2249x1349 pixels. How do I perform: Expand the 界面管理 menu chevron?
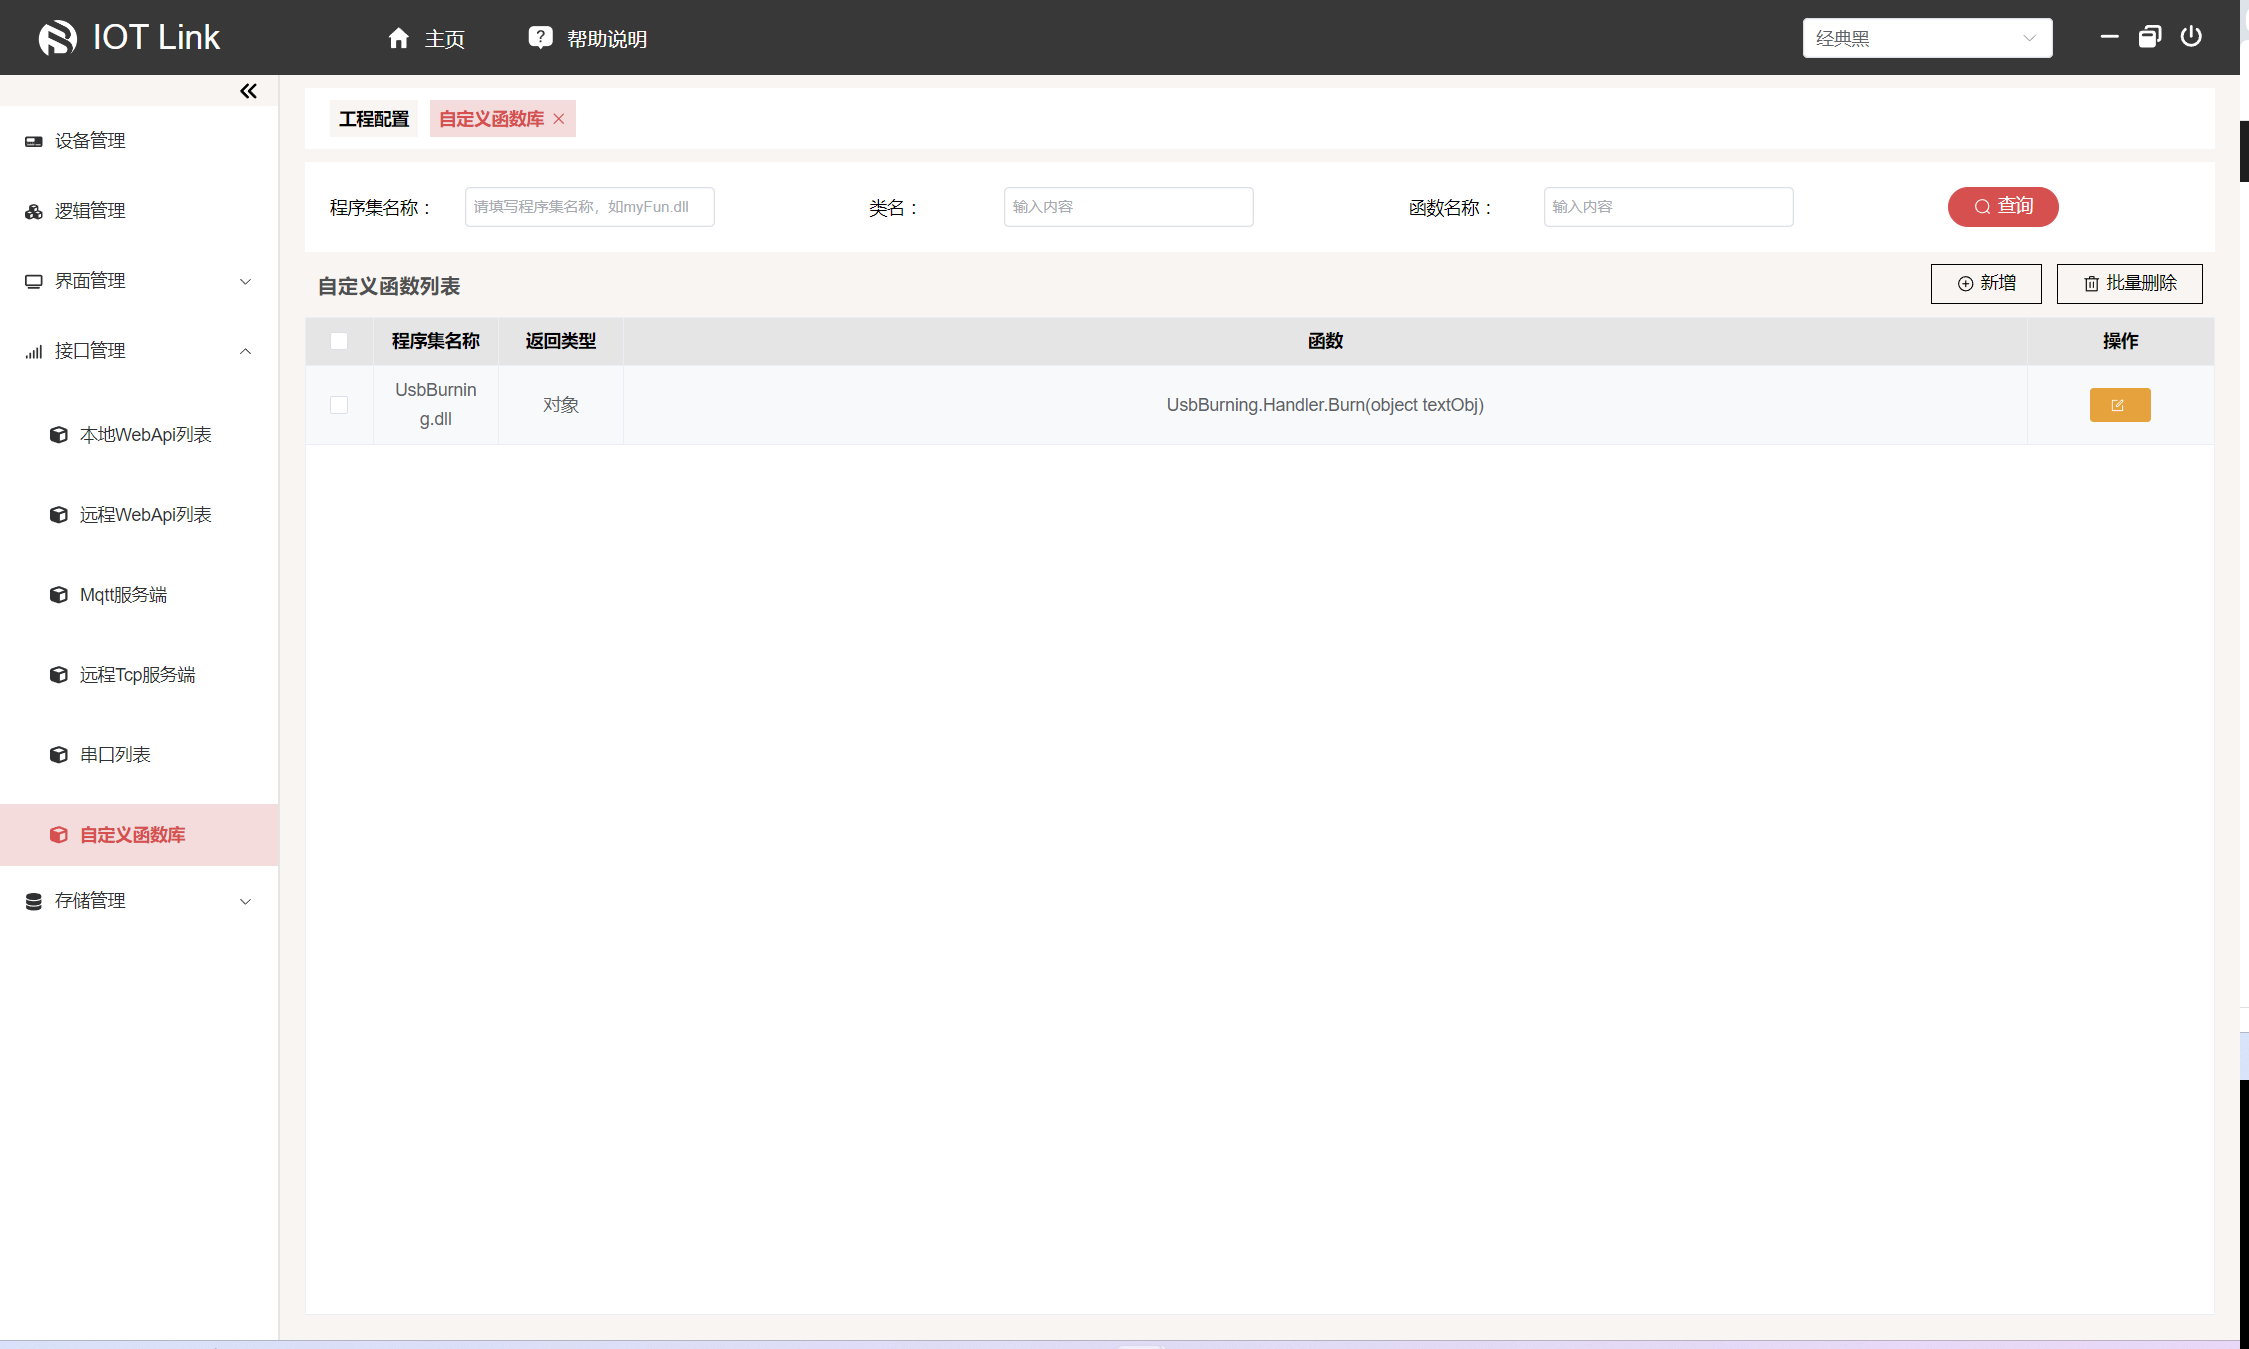point(246,281)
